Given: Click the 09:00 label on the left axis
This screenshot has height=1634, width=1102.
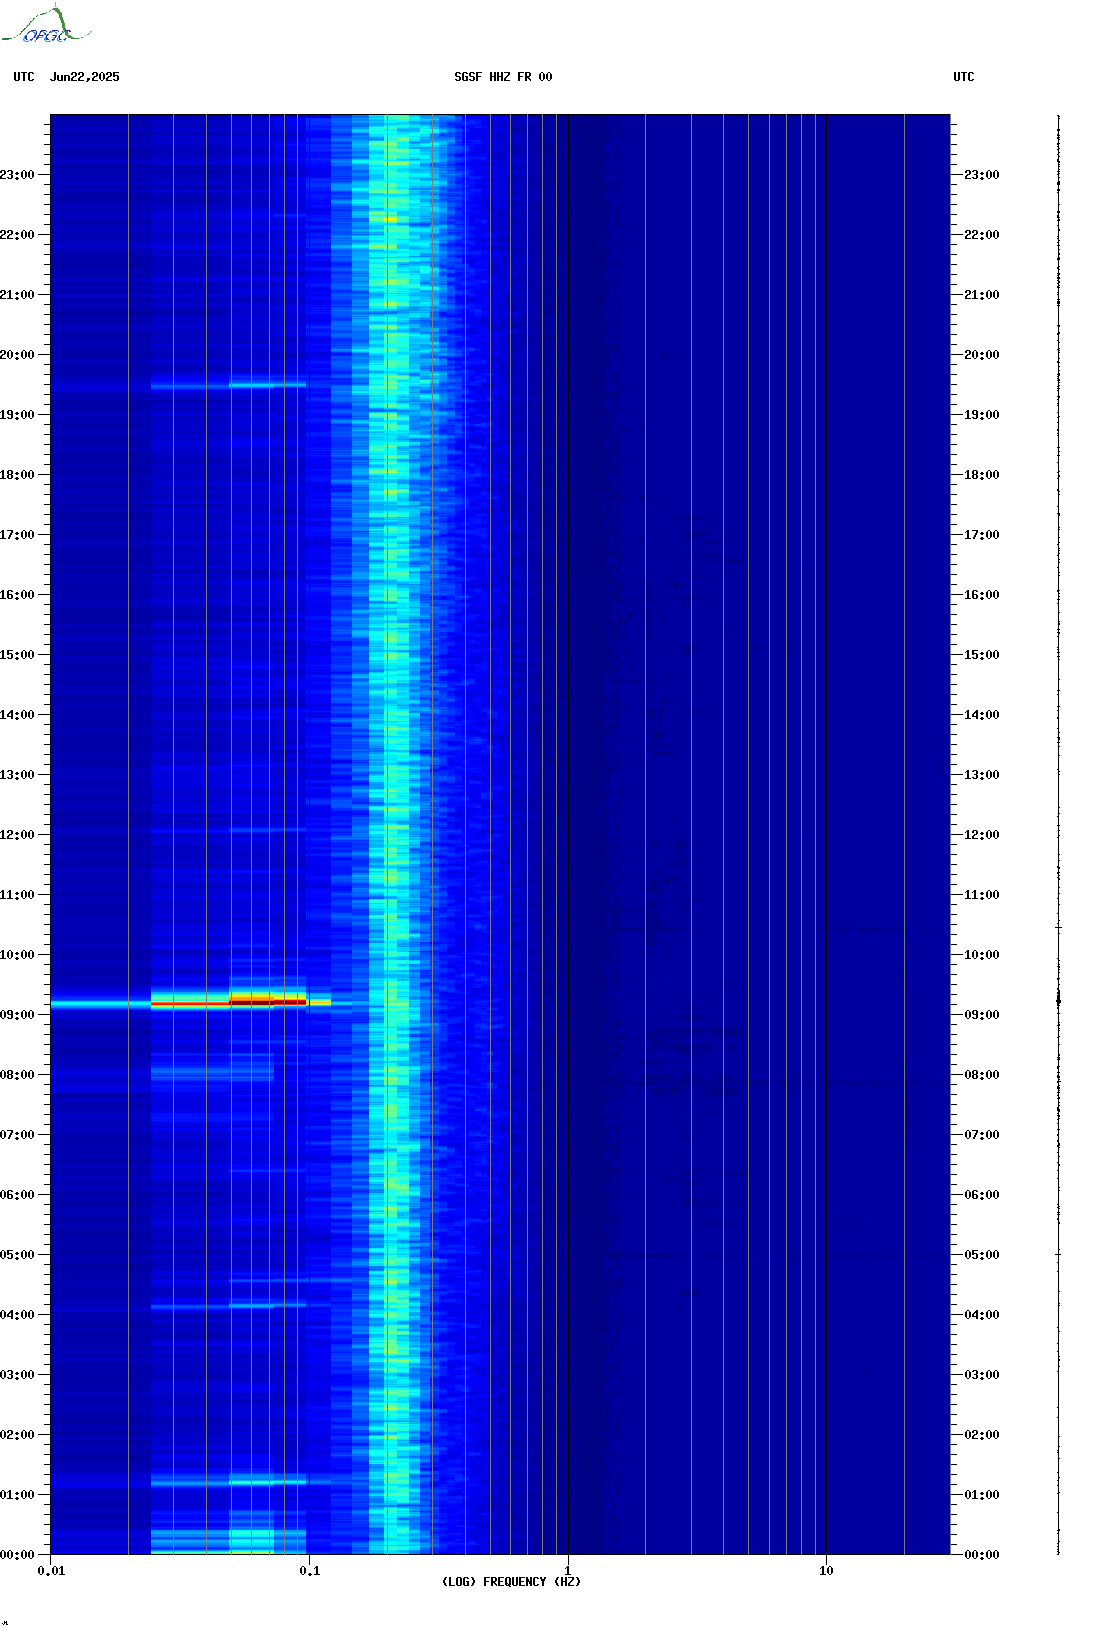Looking at the screenshot, I should [17, 1015].
